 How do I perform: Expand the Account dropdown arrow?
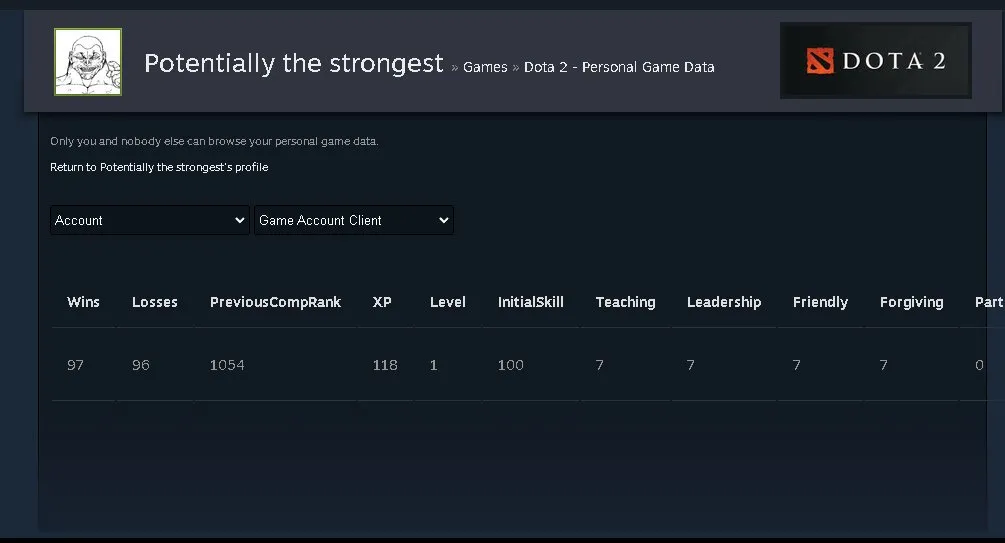[240, 220]
